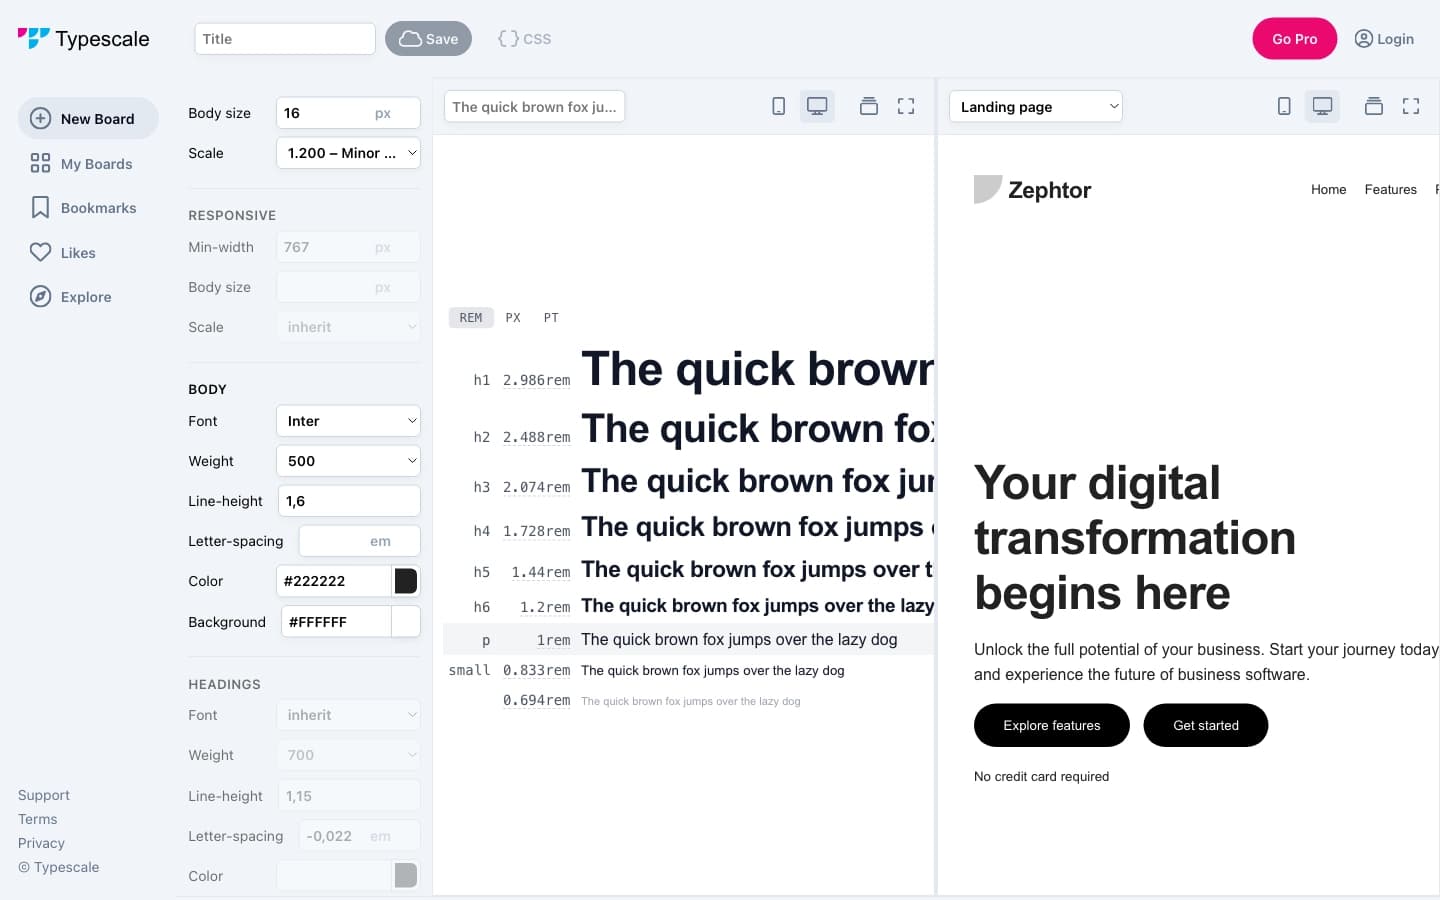Open the Headings Font inherit dropdown
Image resolution: width=1440 pixels, height=900 pixels.
(348, 715)
